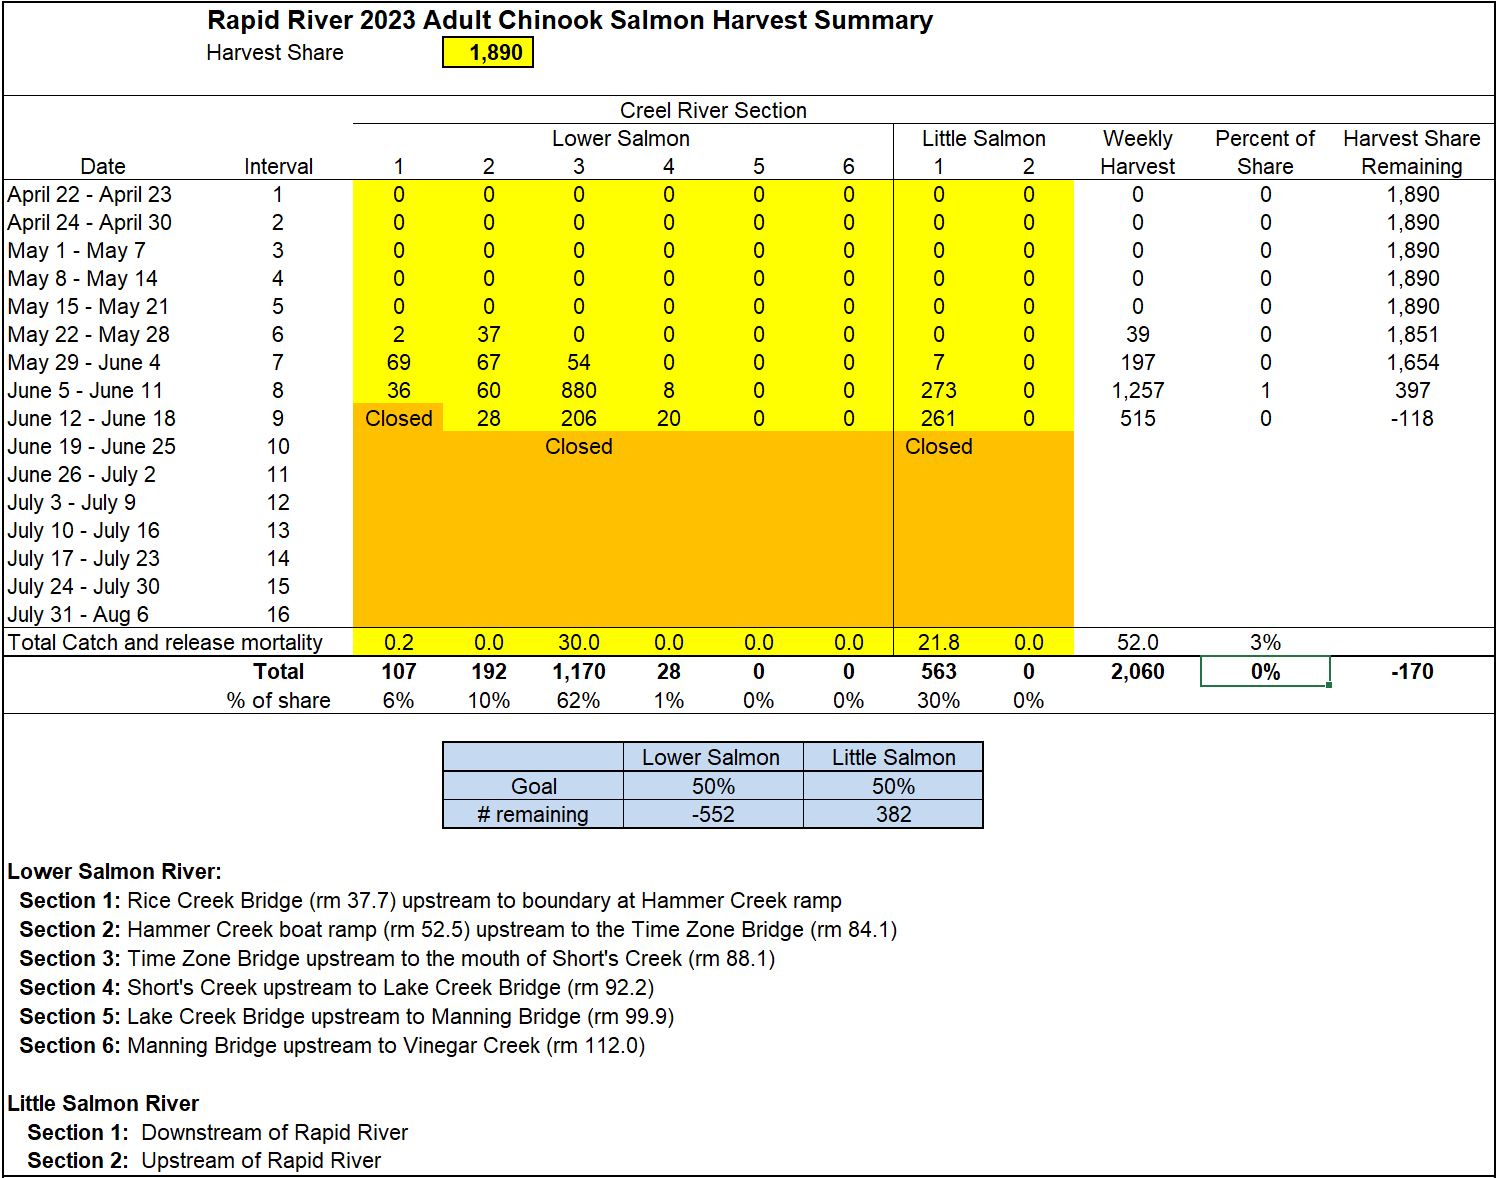The width and height of the screenshot is (1499, 1178).
Task: Select the Weekly Harvest column header
Action: (x=1138, y=152)
